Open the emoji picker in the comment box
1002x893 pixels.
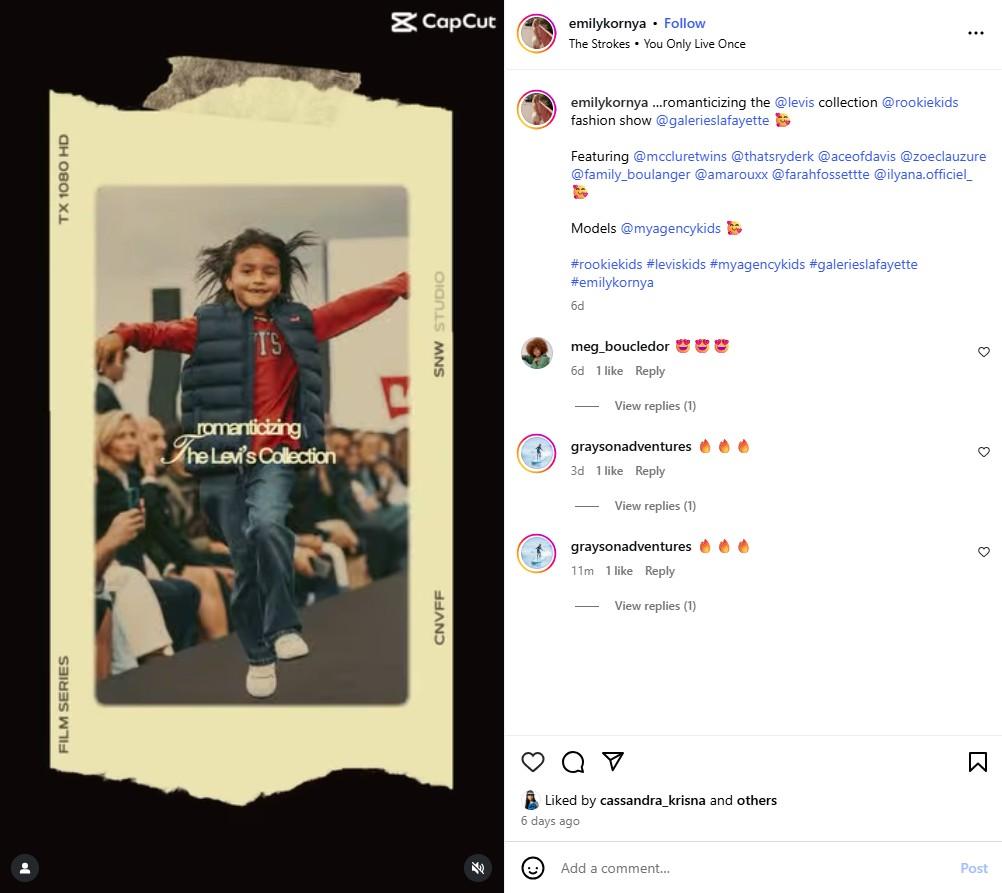(x=532, y=867)
